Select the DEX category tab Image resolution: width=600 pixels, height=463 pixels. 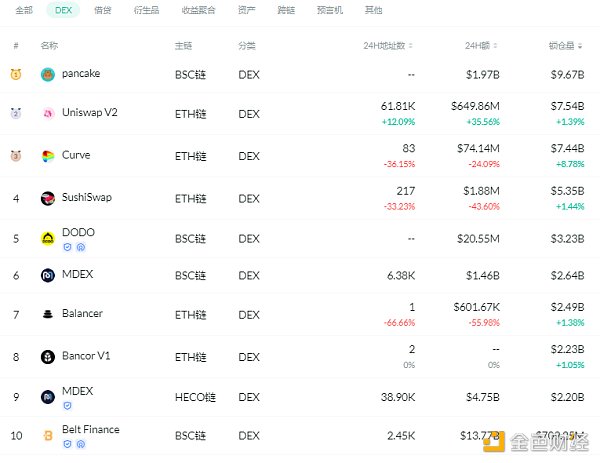(63, 10)
